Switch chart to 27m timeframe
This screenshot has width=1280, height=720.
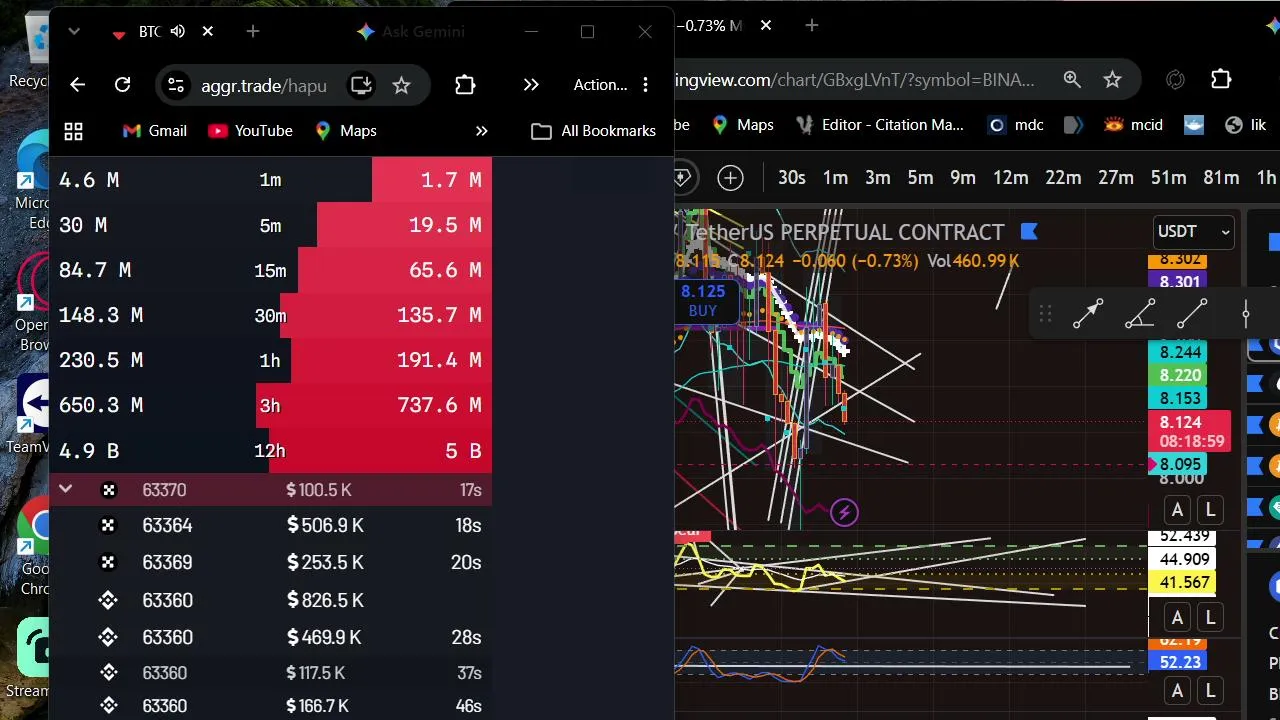click(x=1115, y=178)
